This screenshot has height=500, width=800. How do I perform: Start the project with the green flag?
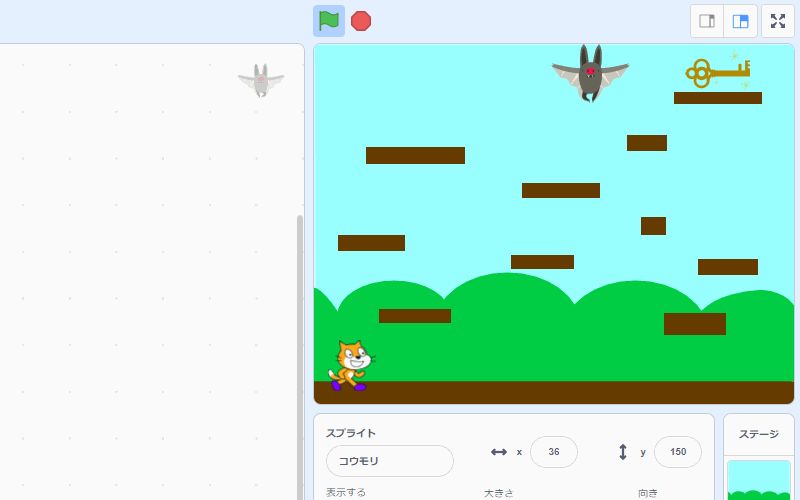coord(329,21)
